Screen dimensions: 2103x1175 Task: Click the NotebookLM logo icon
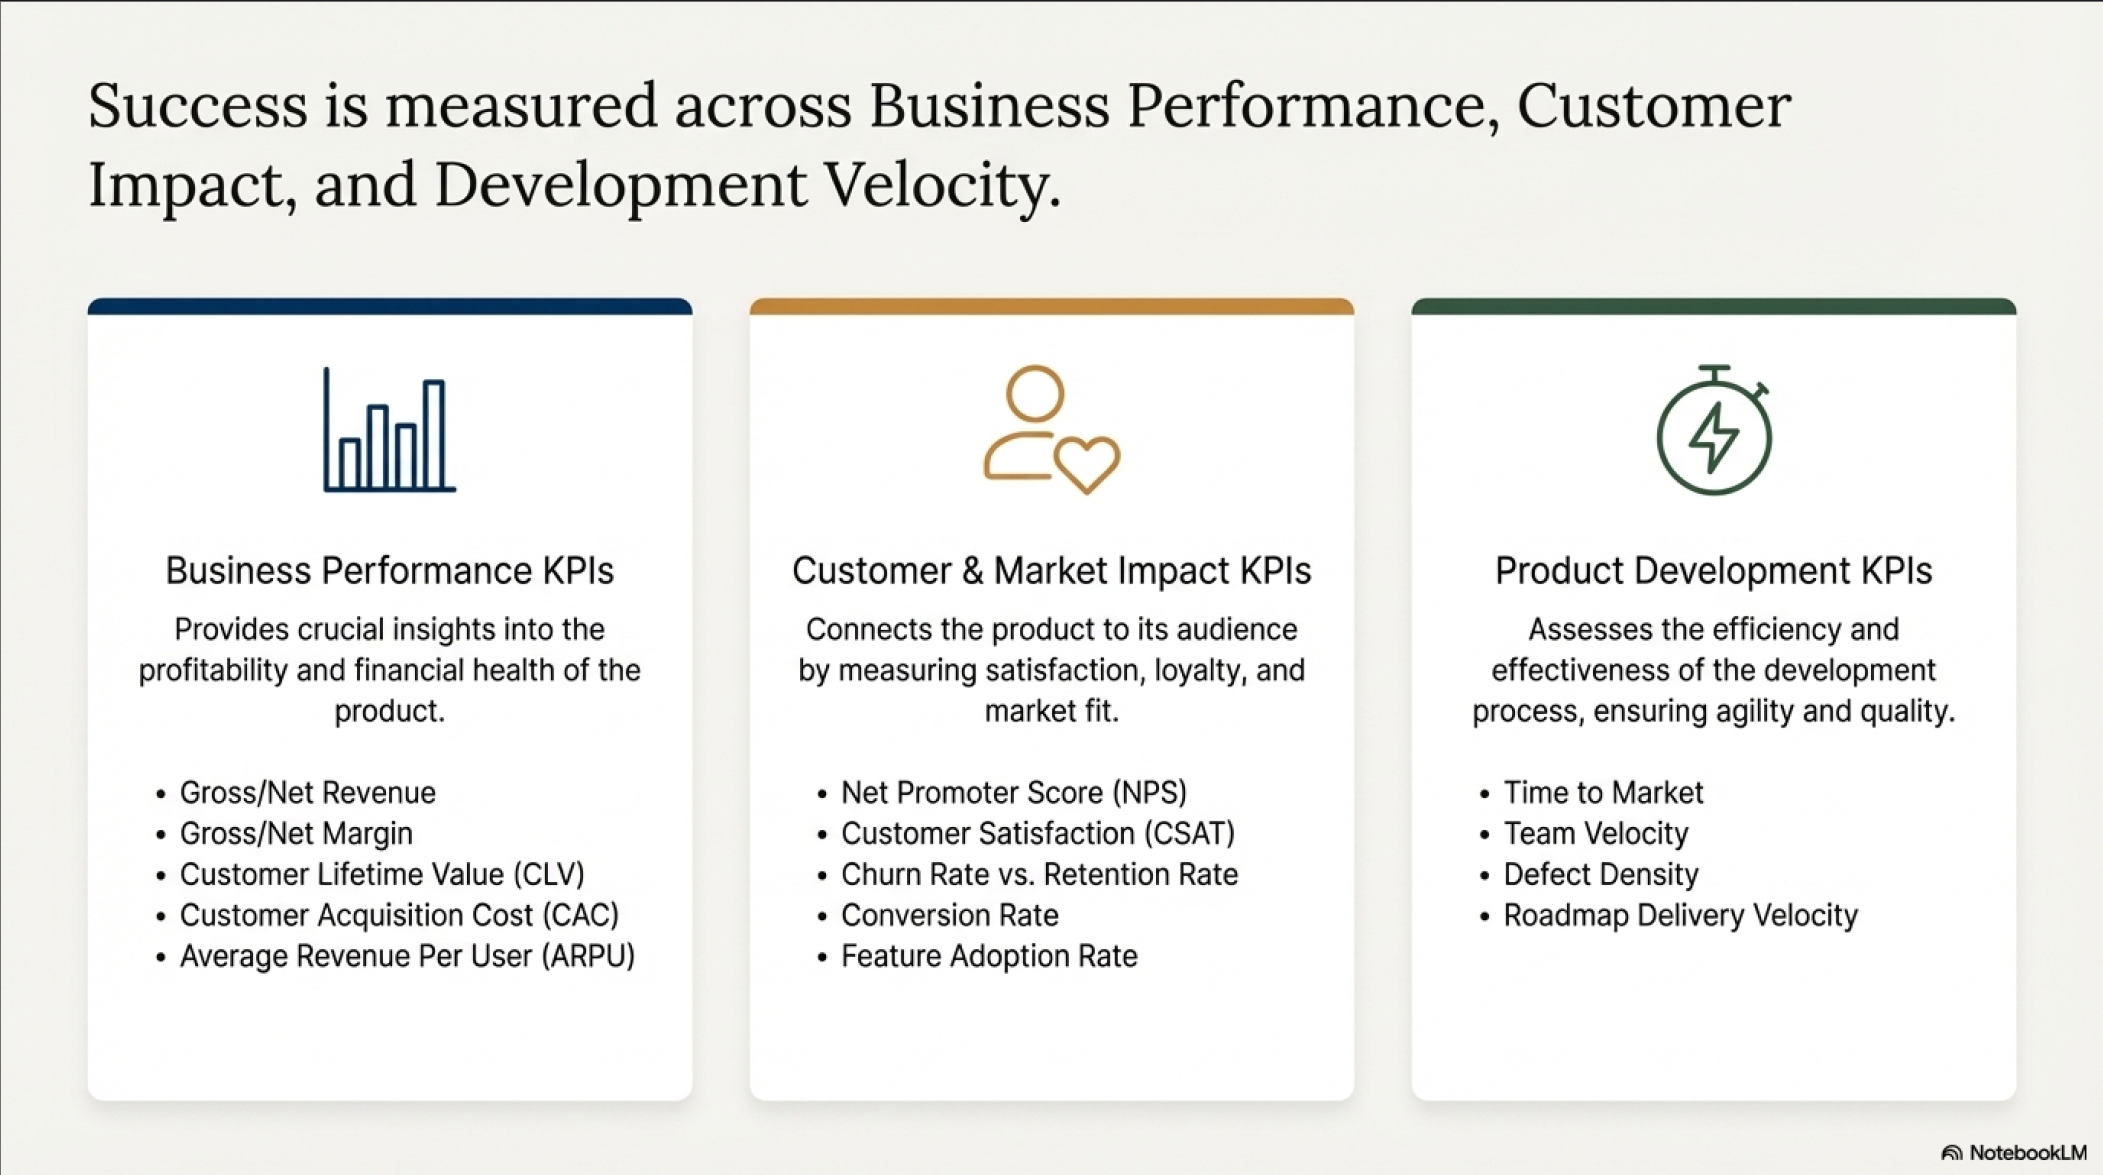click(x=1951, y=1153)
